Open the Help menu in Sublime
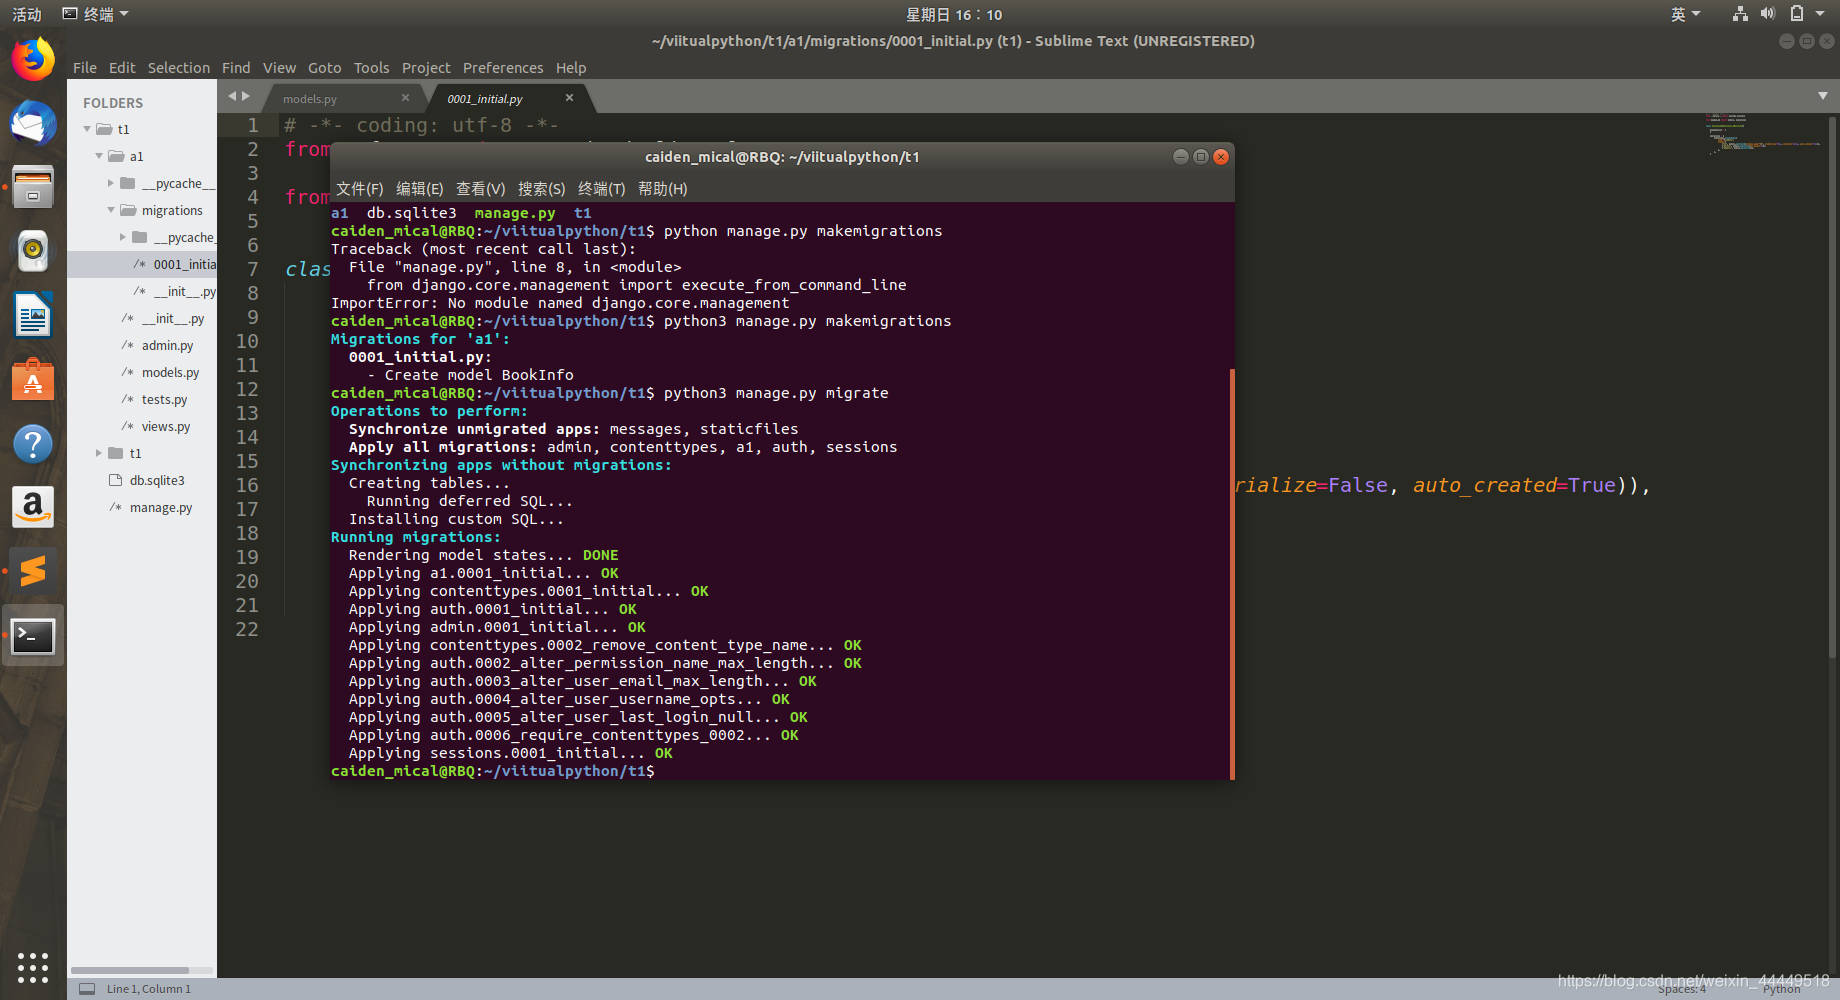The width and height of the screenshot is (1840, 1000). [571, 68]
